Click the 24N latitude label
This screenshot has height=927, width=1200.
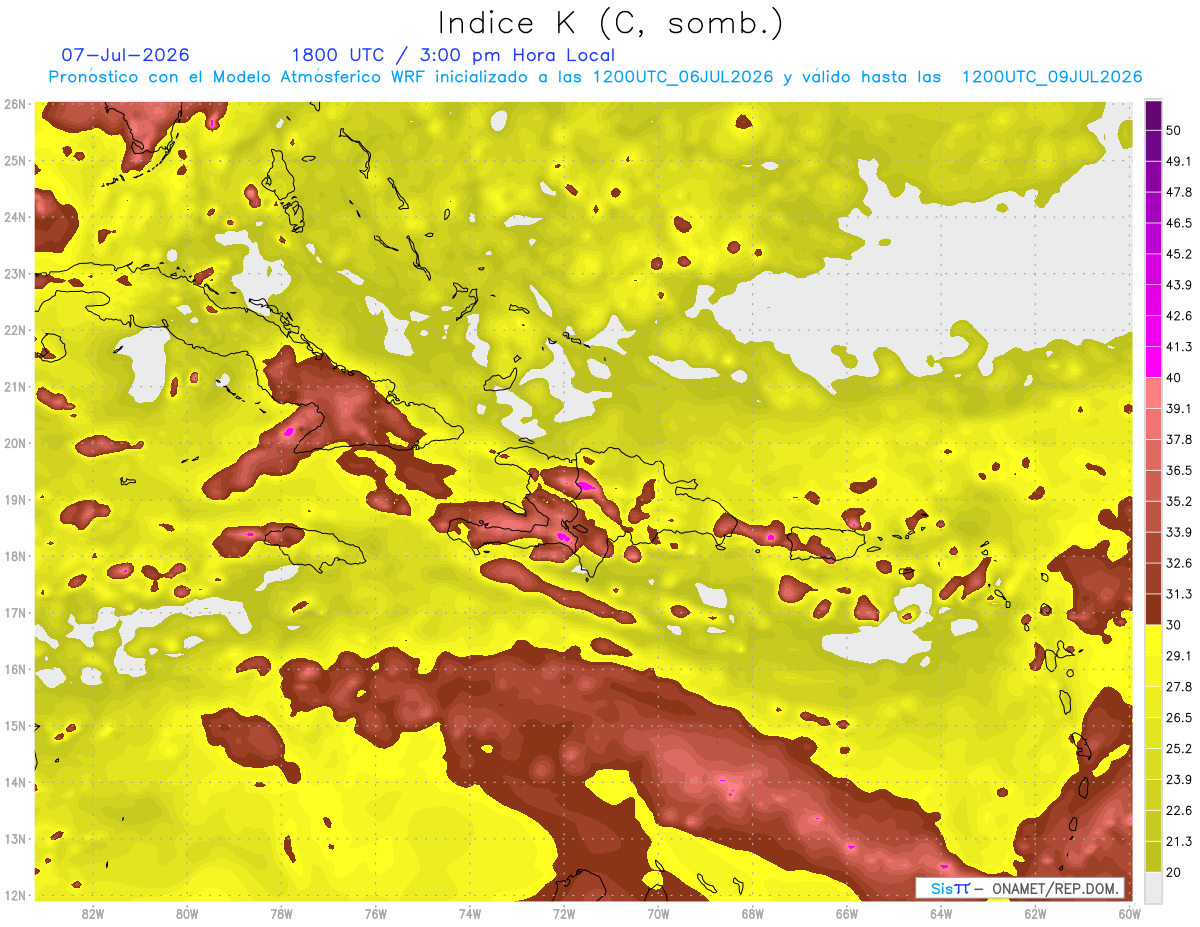pyautogui.click(x=14, y=217)
